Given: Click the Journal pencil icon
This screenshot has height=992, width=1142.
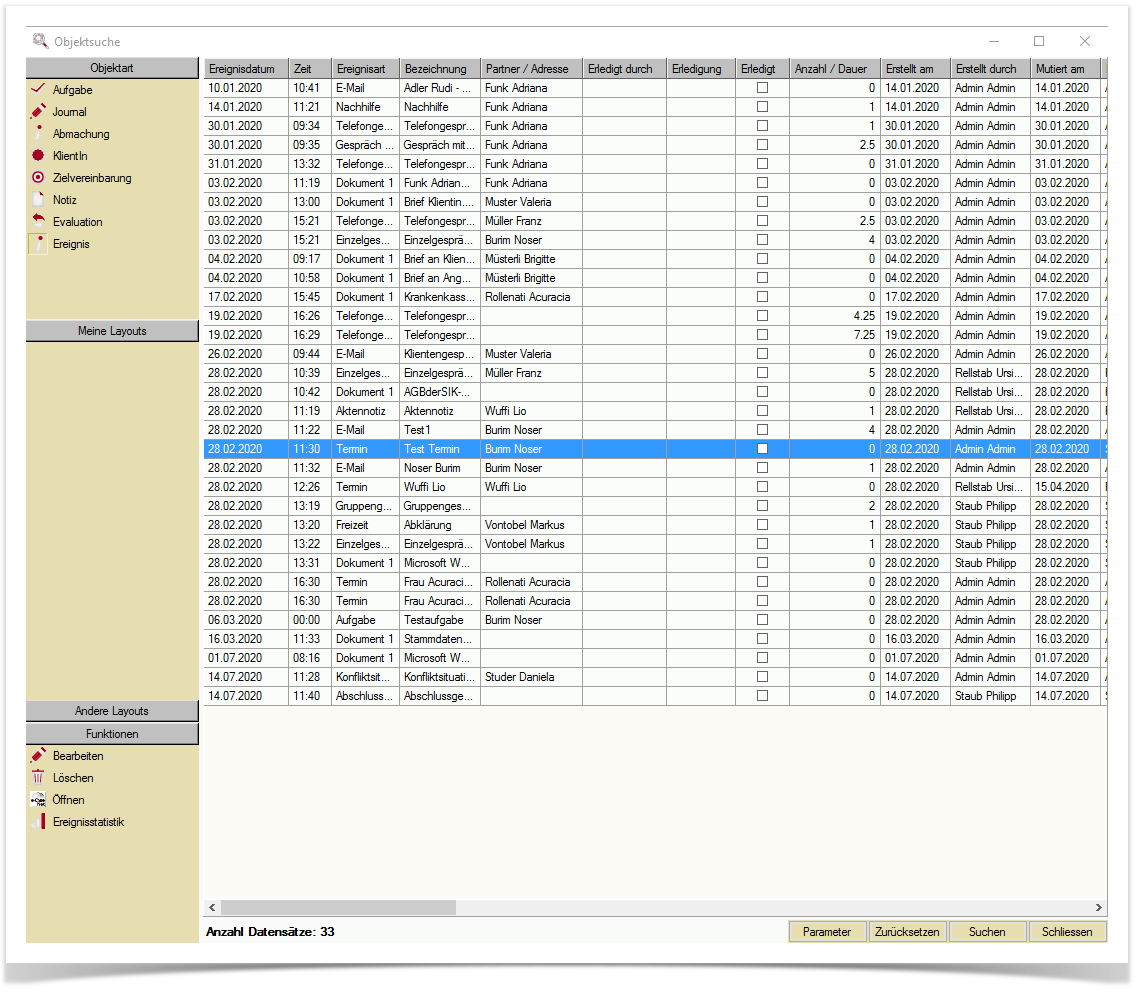Looking at the screenshot, I should (39, 111).
